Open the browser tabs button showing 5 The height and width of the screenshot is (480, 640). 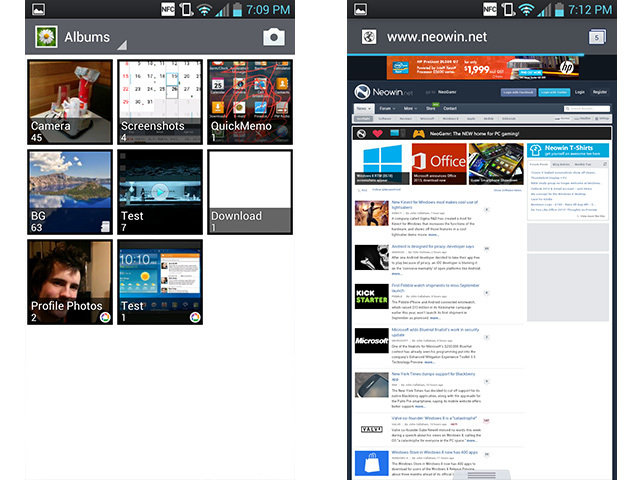[597, 37]
